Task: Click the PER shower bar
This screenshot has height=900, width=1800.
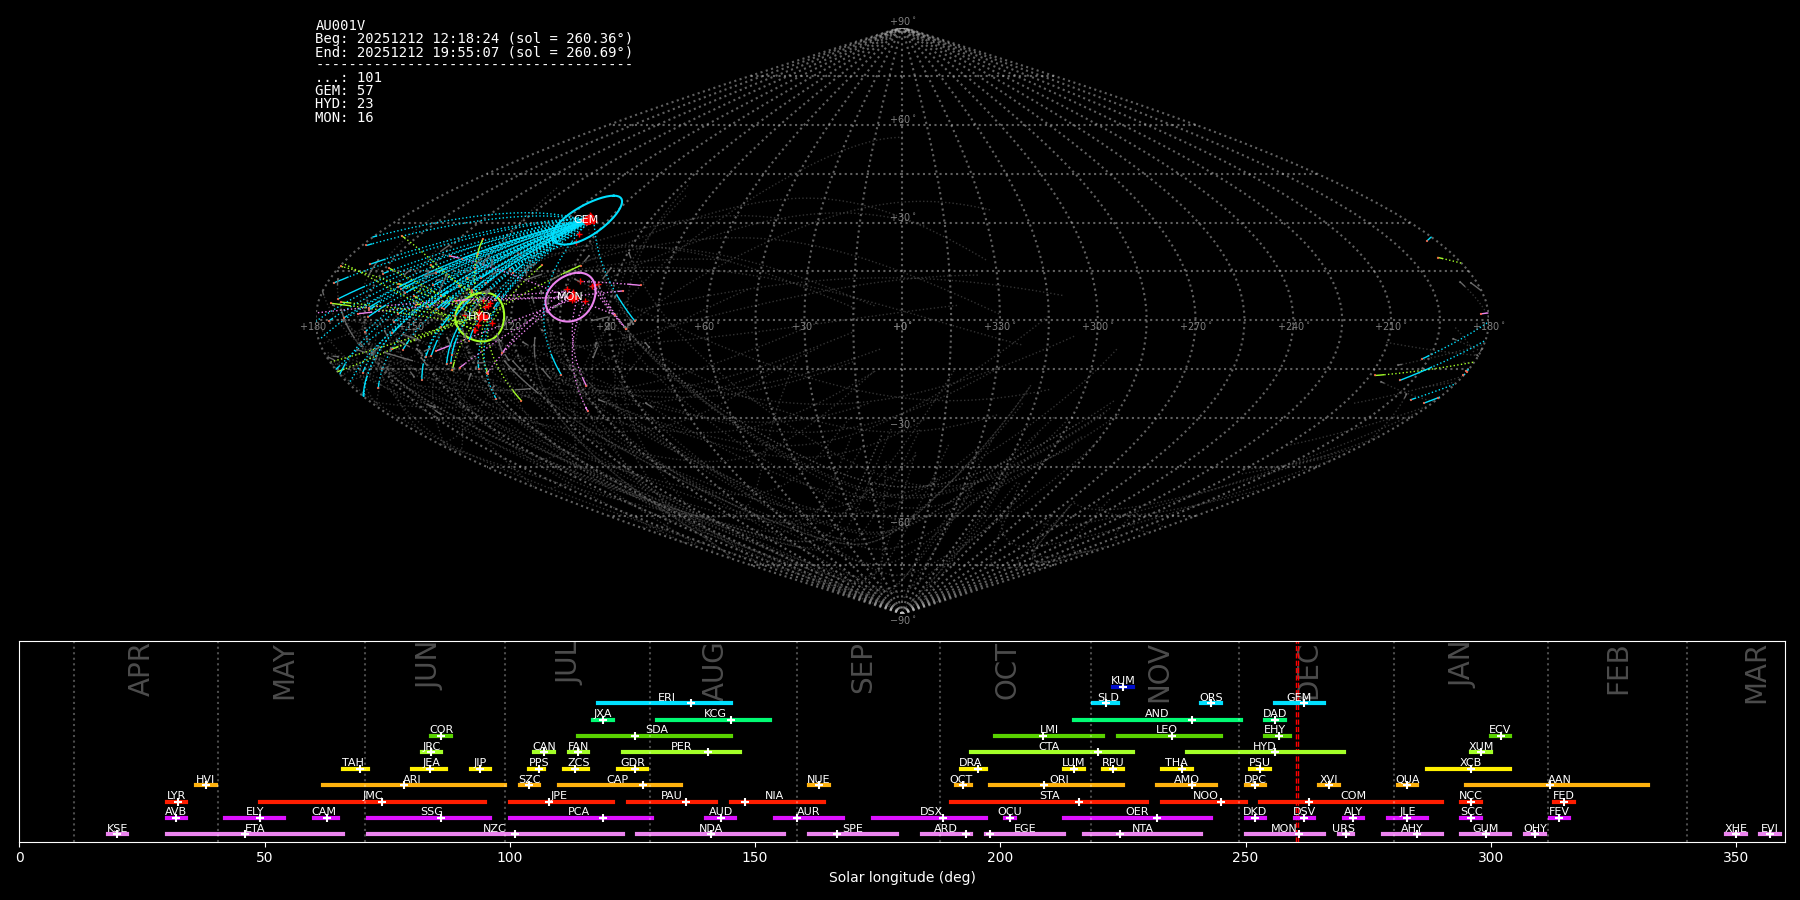Action: [x=681, y=752]
